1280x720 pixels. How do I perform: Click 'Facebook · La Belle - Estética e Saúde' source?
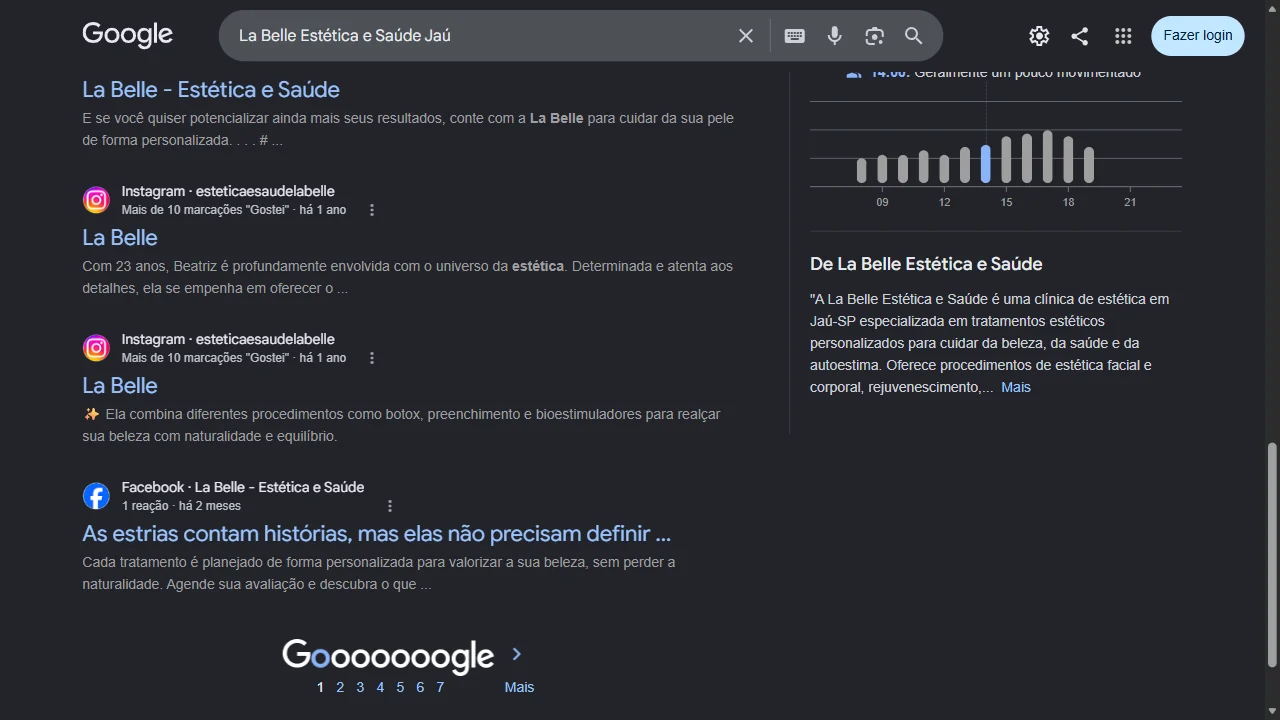click(243, 487)
